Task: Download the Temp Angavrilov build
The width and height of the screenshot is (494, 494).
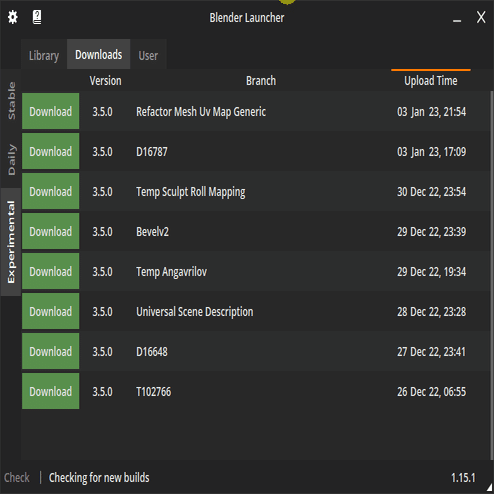Action: 51,271
